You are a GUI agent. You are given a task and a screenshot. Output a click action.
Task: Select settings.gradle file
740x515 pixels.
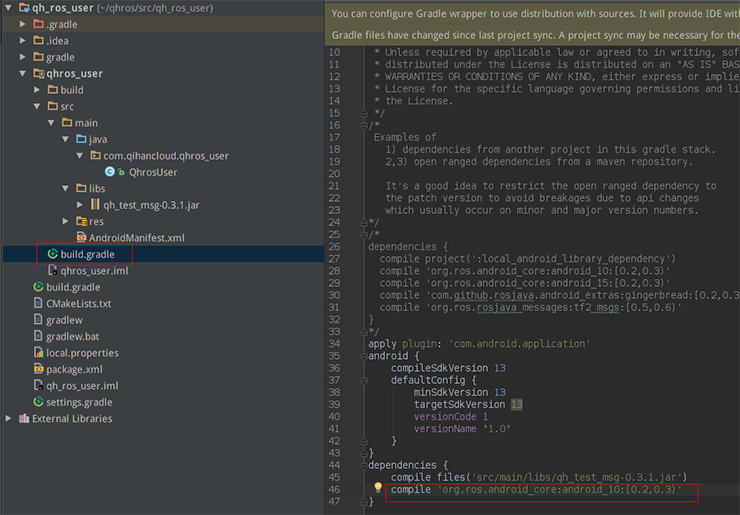point(79,402)
